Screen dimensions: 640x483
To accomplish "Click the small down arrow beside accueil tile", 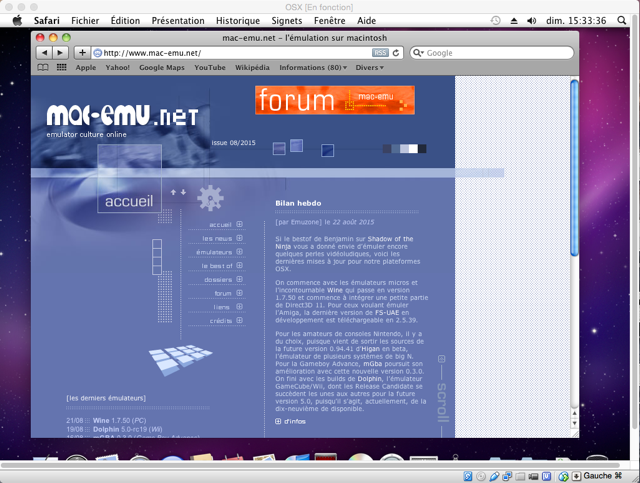I will point(183,192).
